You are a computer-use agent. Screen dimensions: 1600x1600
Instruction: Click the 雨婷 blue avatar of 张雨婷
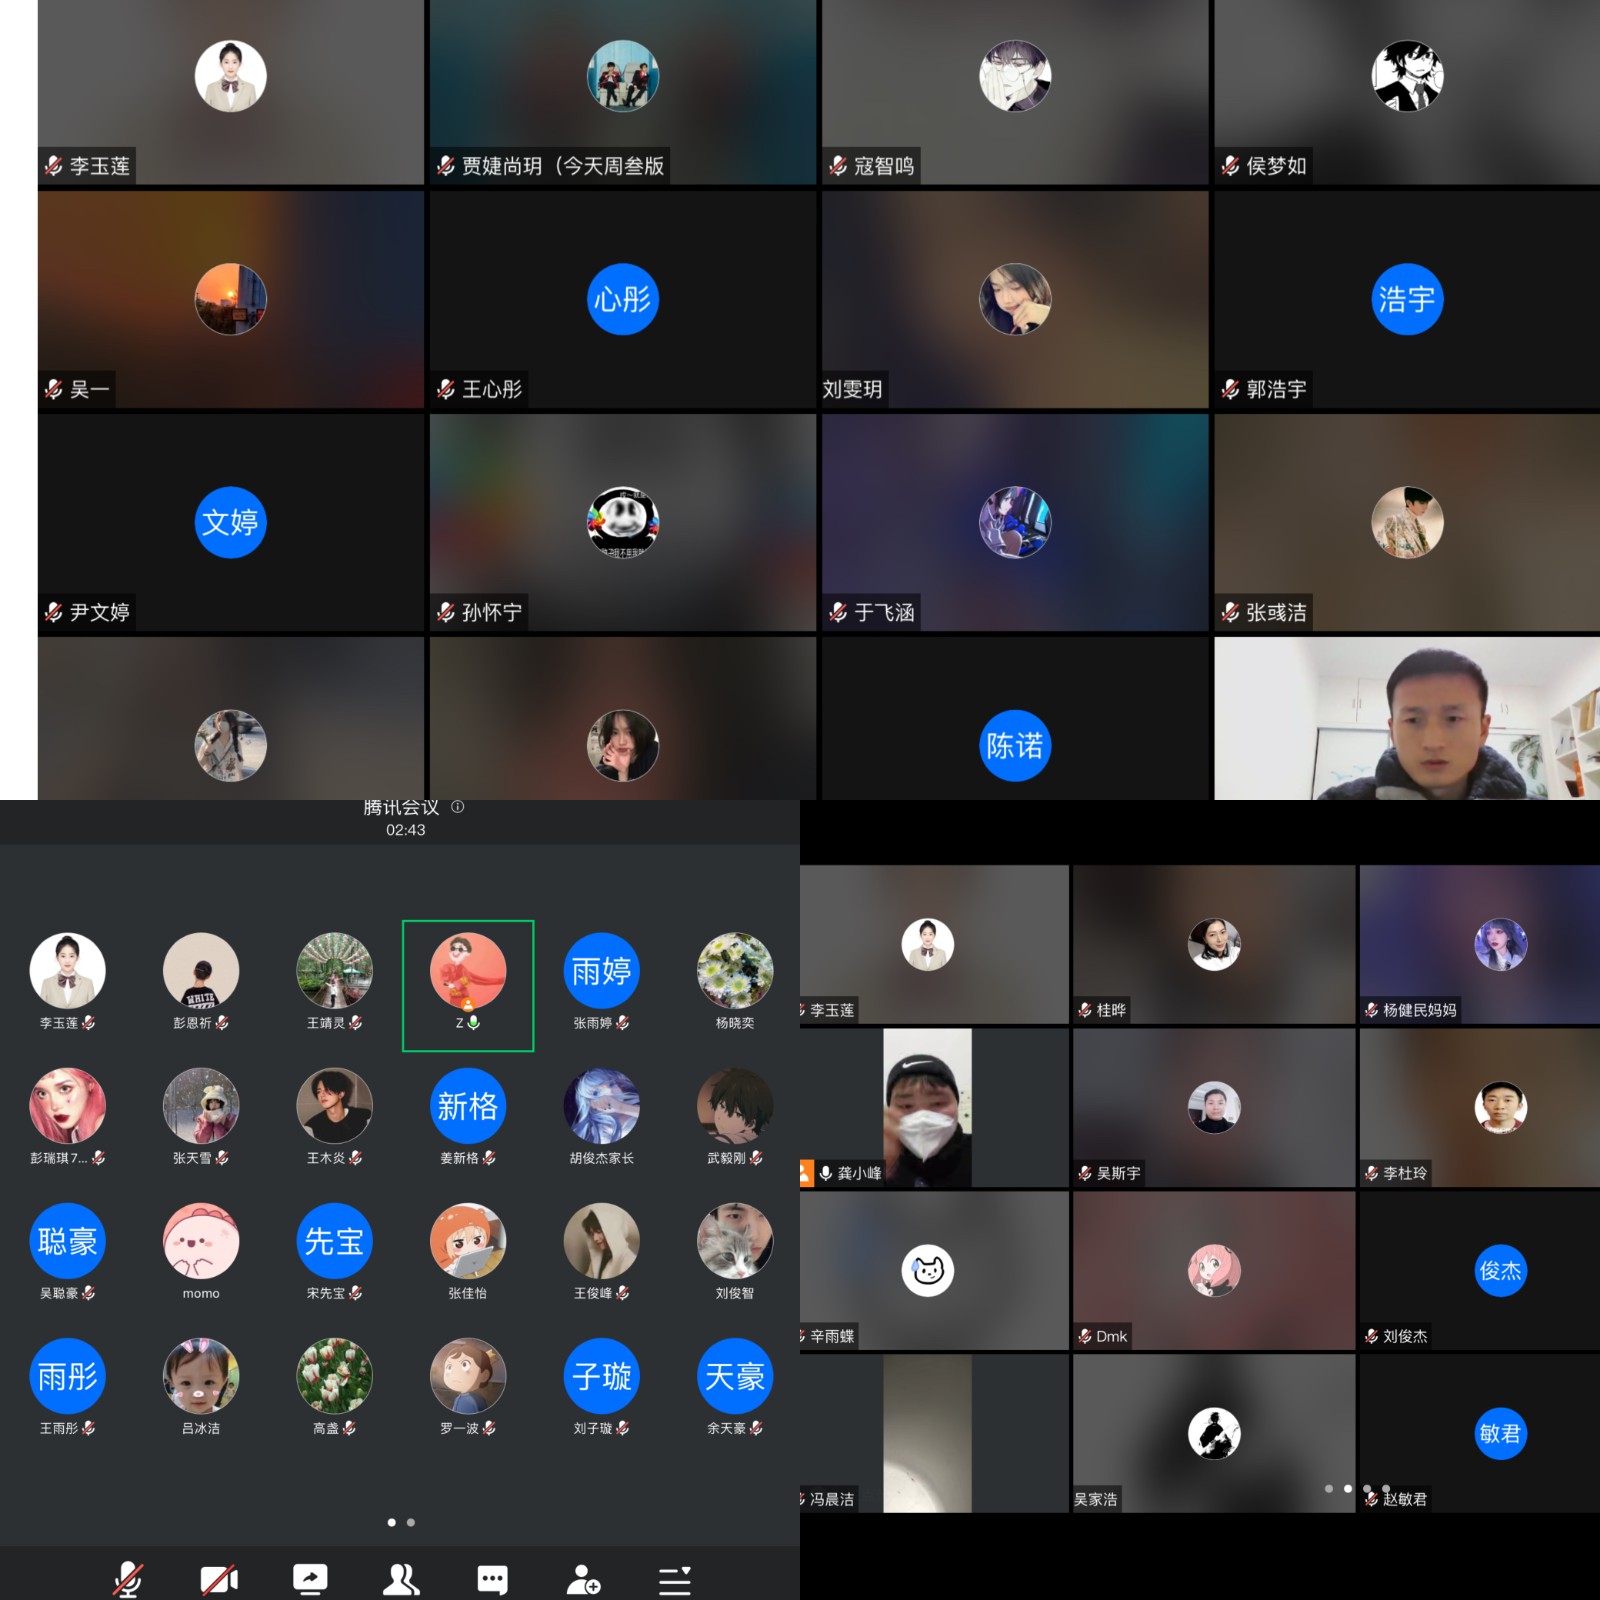pyautogui.click(x=601, y=970)
